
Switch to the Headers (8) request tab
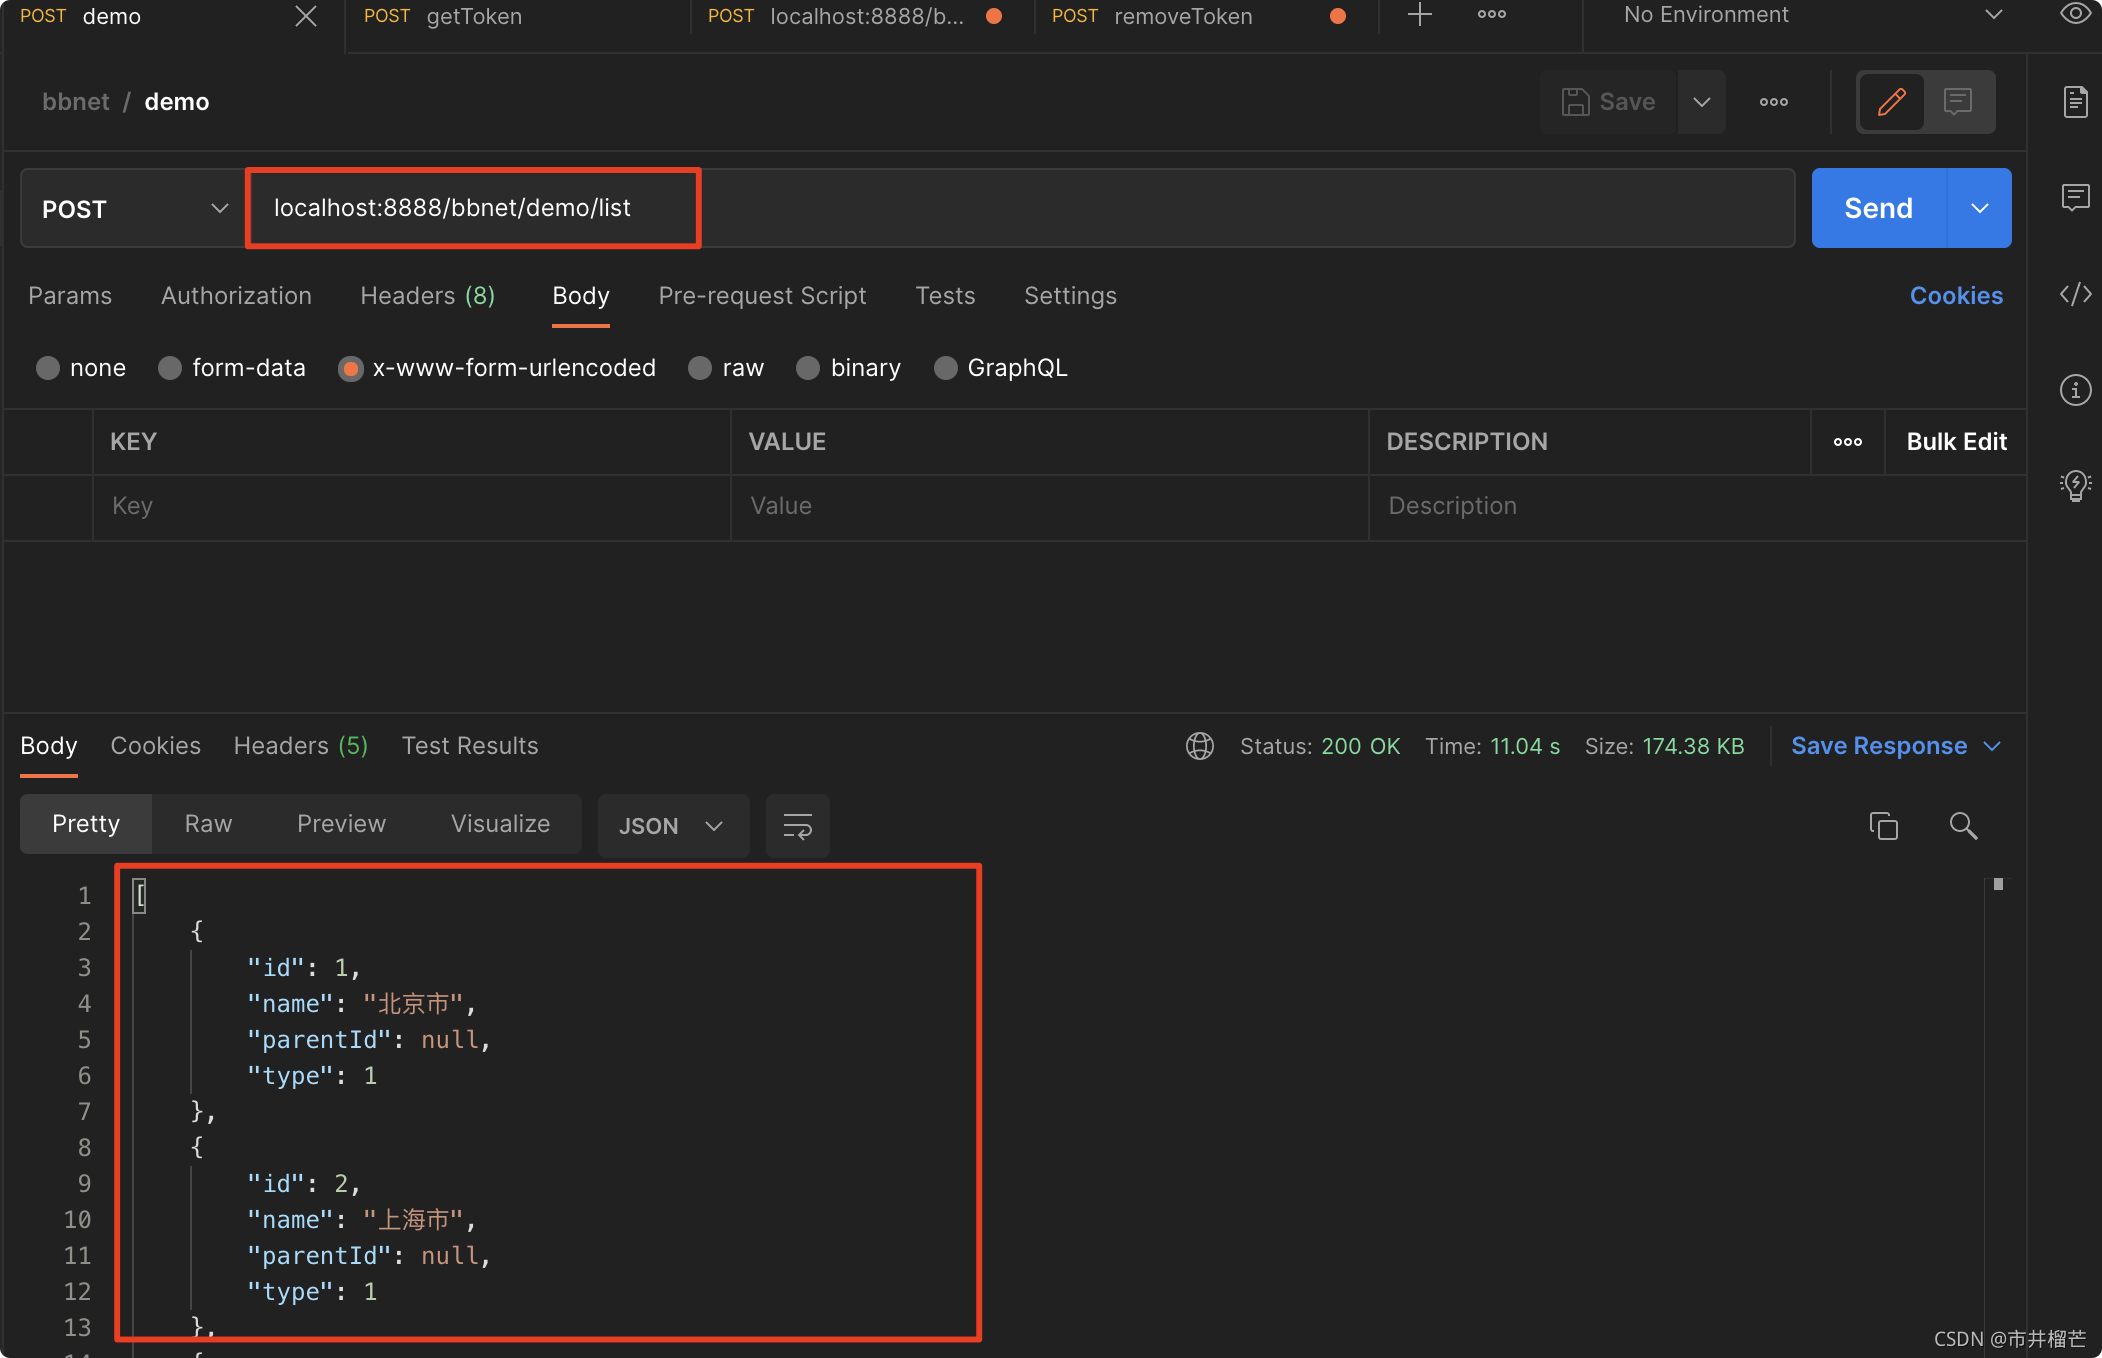(x=427, y=296)
